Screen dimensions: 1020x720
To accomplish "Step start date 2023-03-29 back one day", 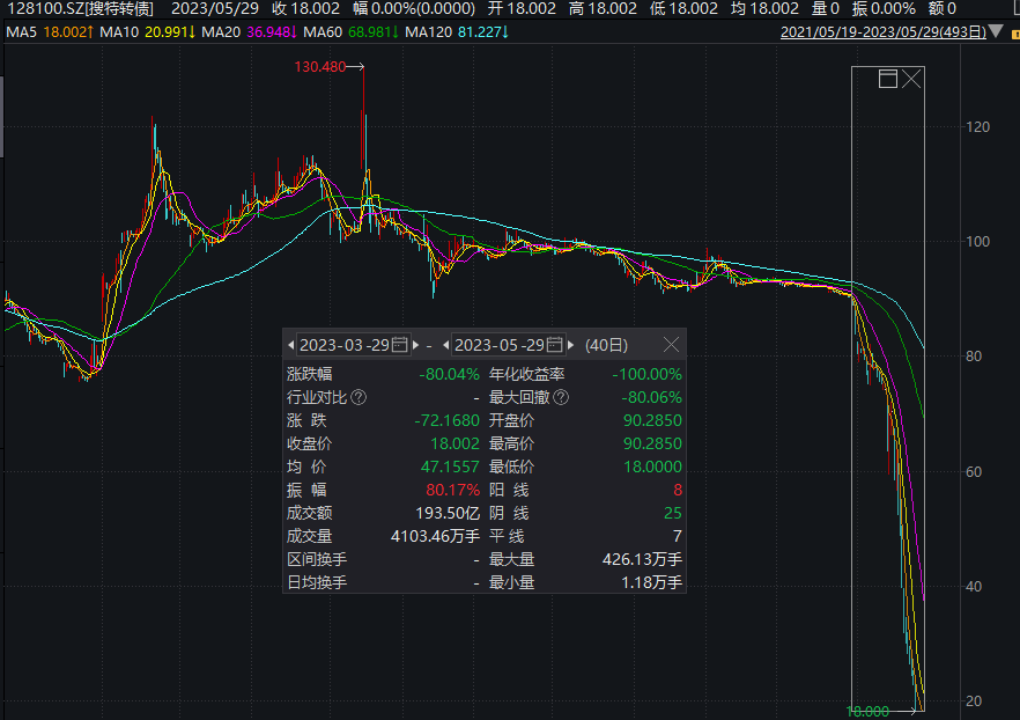I will click(x=291, y=345).
